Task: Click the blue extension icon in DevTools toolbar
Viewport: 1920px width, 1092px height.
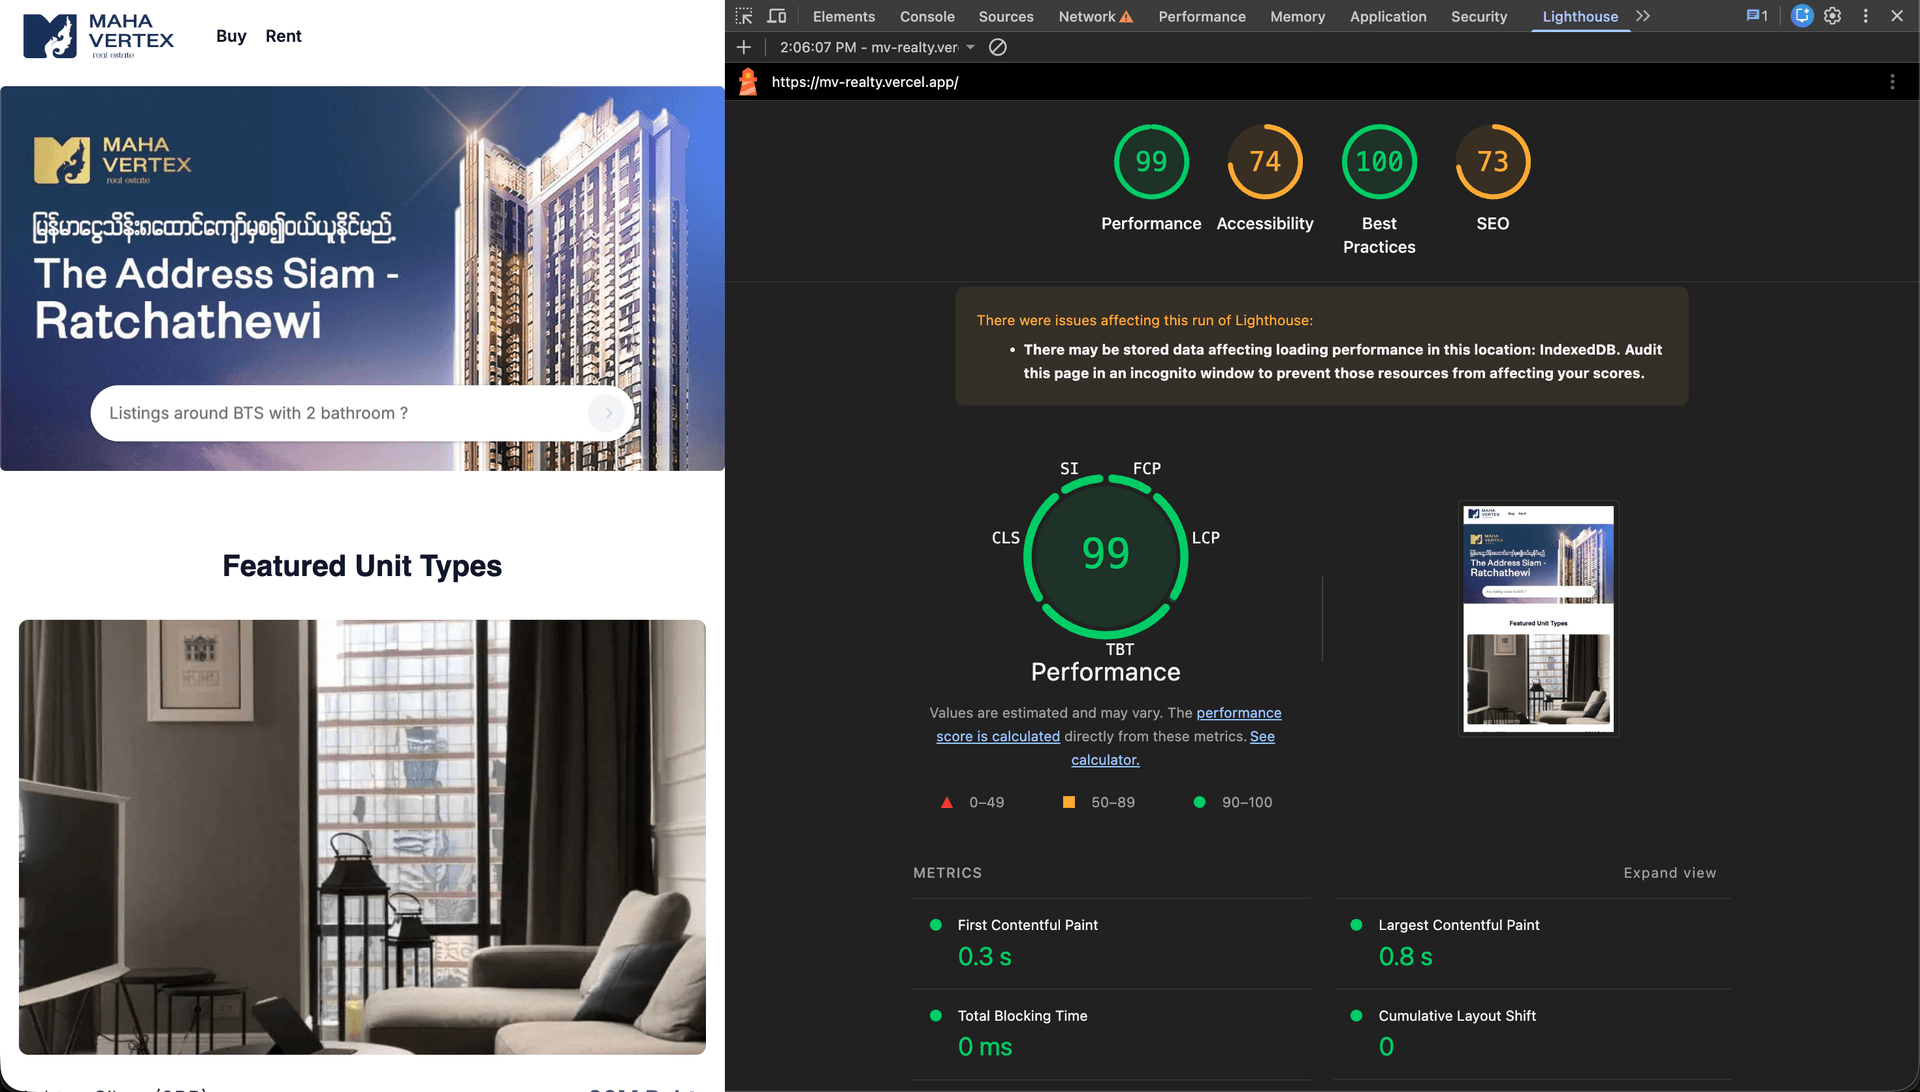Action: coord(1801,16)
